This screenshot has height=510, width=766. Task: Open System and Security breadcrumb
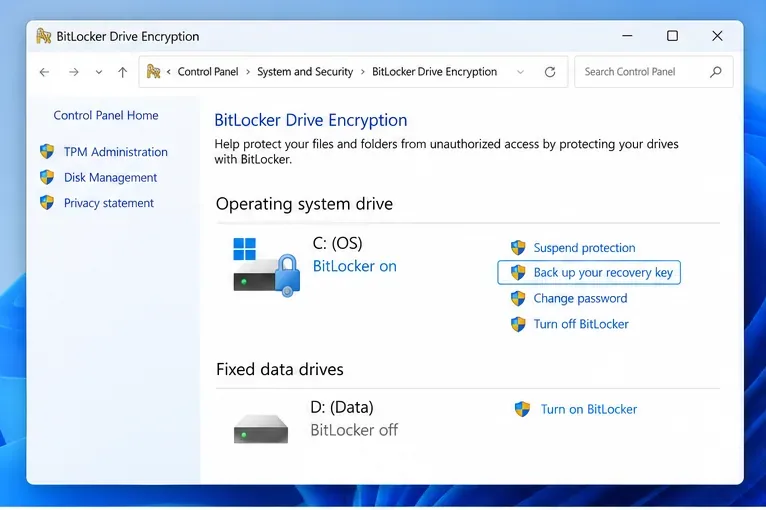click(x=305, y=72)
